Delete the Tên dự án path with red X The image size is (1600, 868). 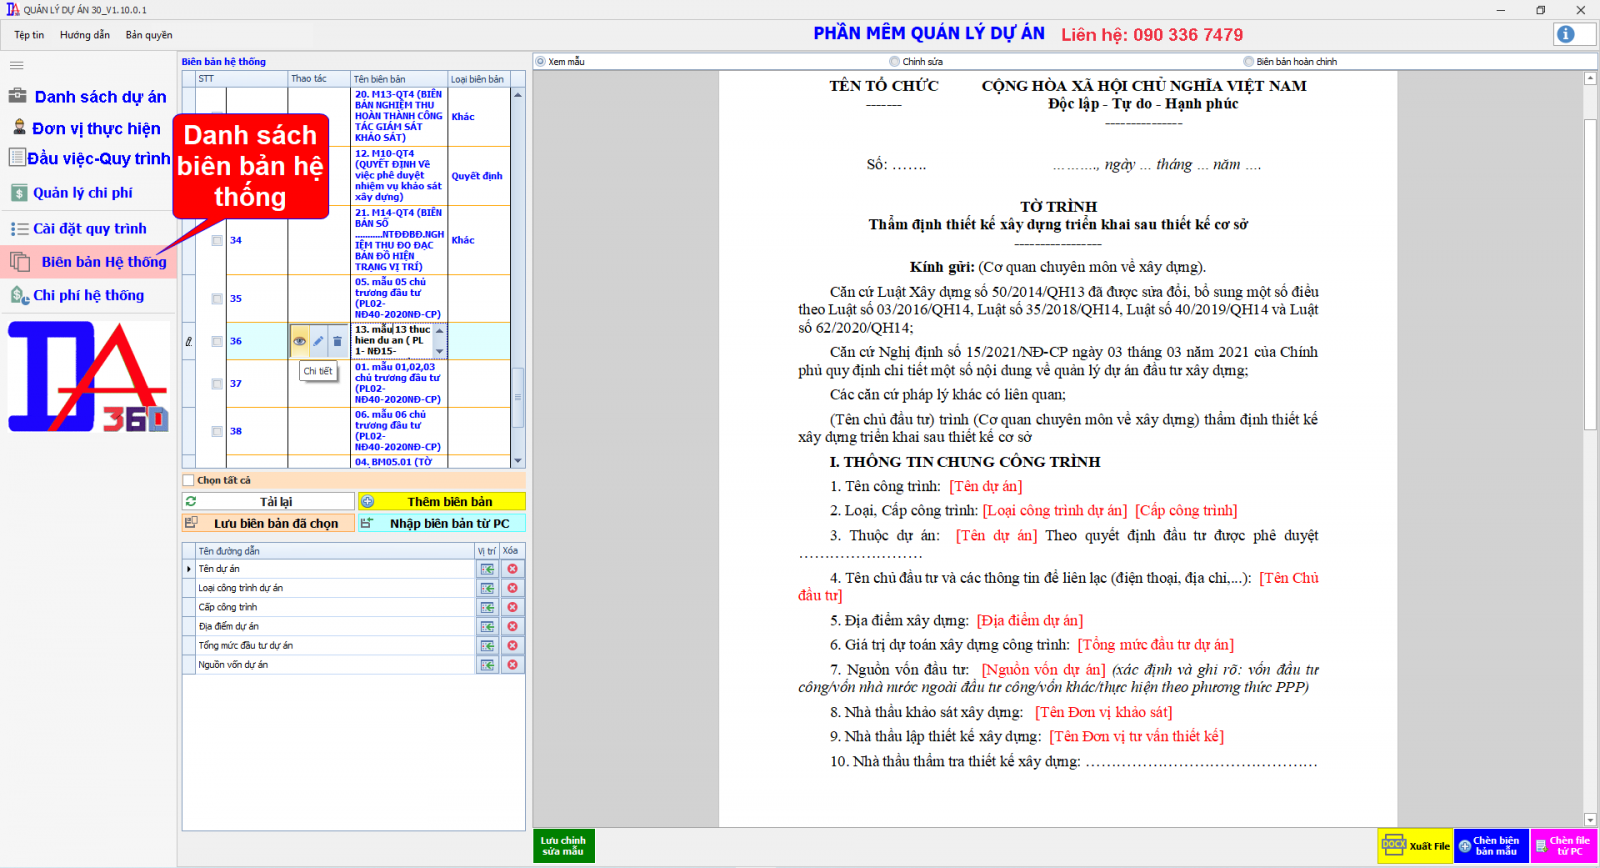click(x=512, y=569)
